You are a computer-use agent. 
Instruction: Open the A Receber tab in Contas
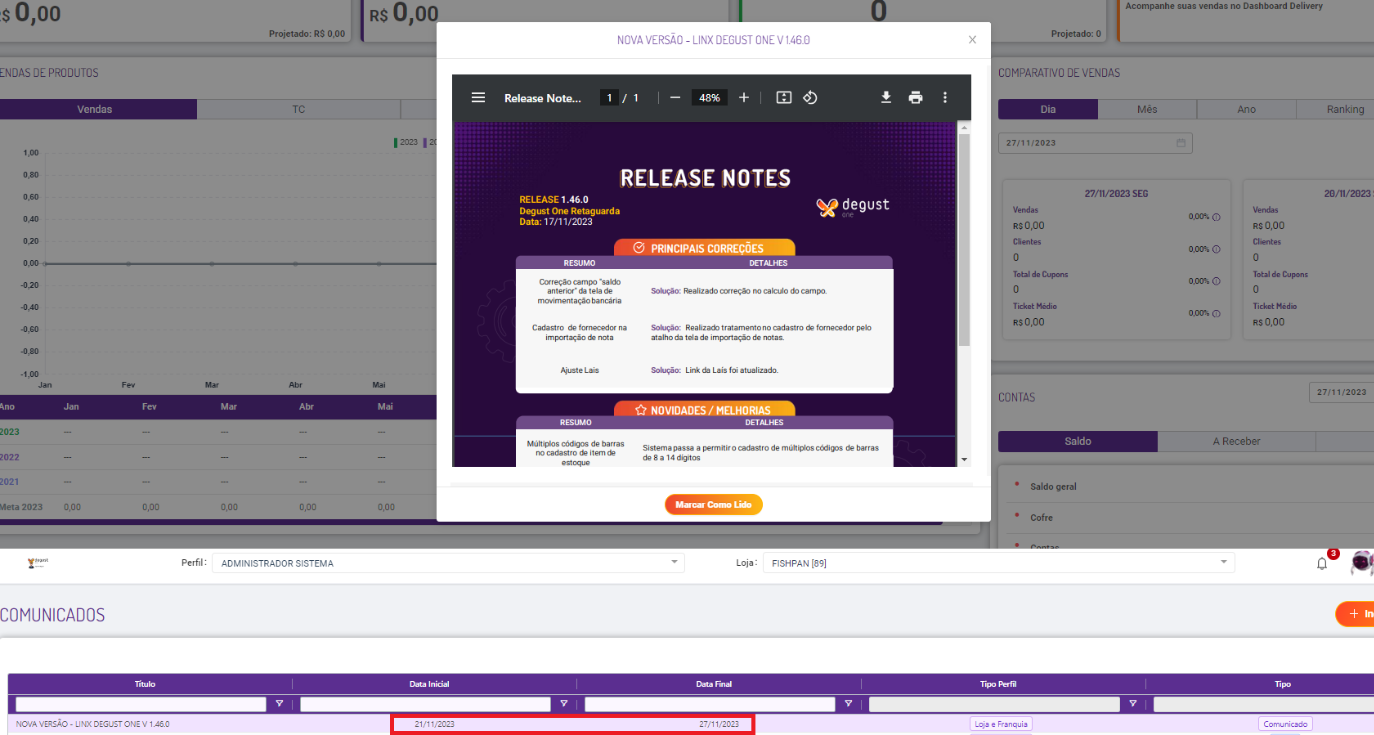1237,441
